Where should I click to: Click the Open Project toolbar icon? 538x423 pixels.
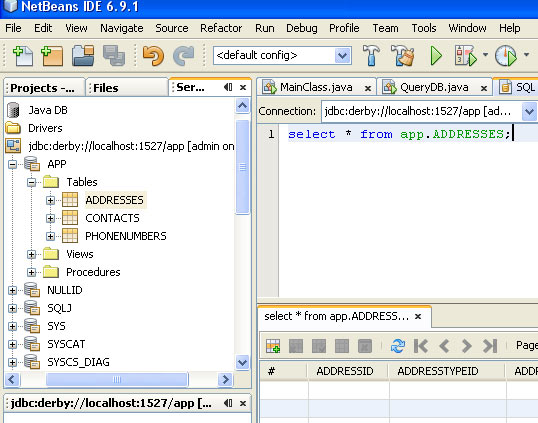coord(83,56)
